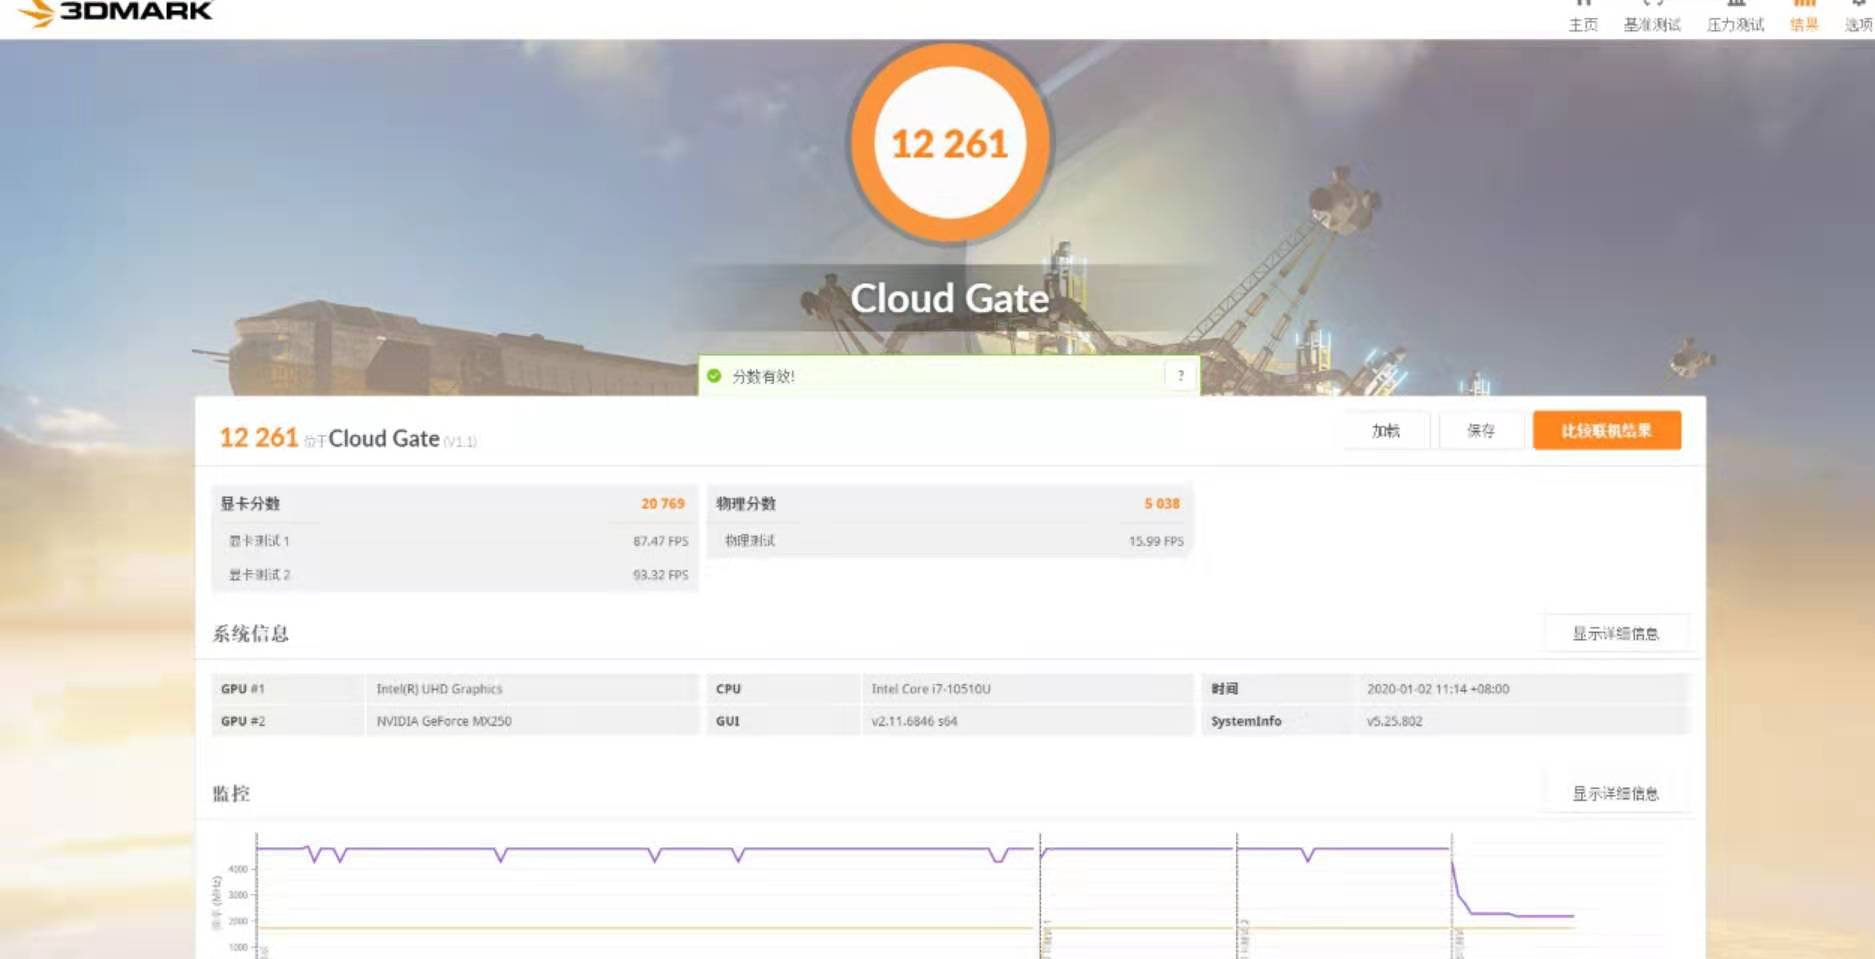
Task: Click the 加载 load button
Action: [1386, 431]
